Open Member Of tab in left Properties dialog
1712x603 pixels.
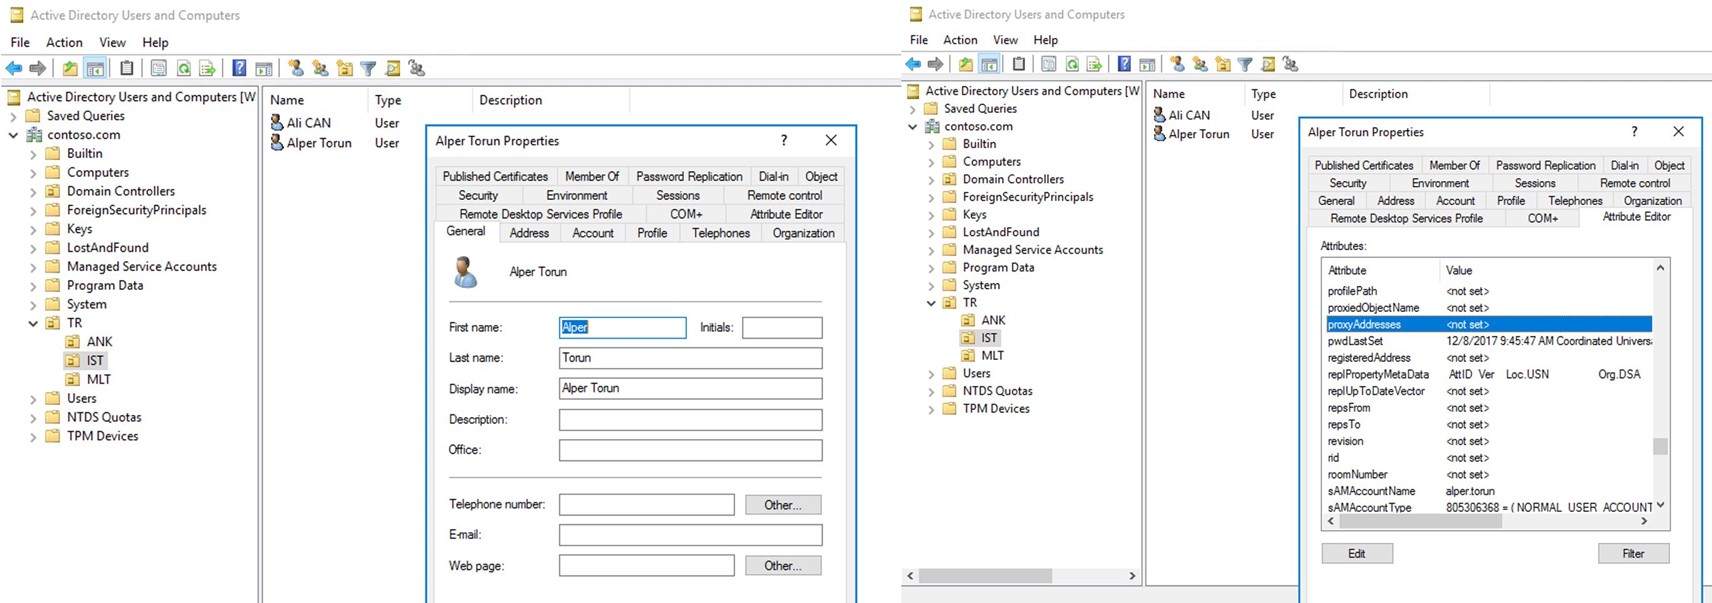pyautogui.click(x=592, y=176)
